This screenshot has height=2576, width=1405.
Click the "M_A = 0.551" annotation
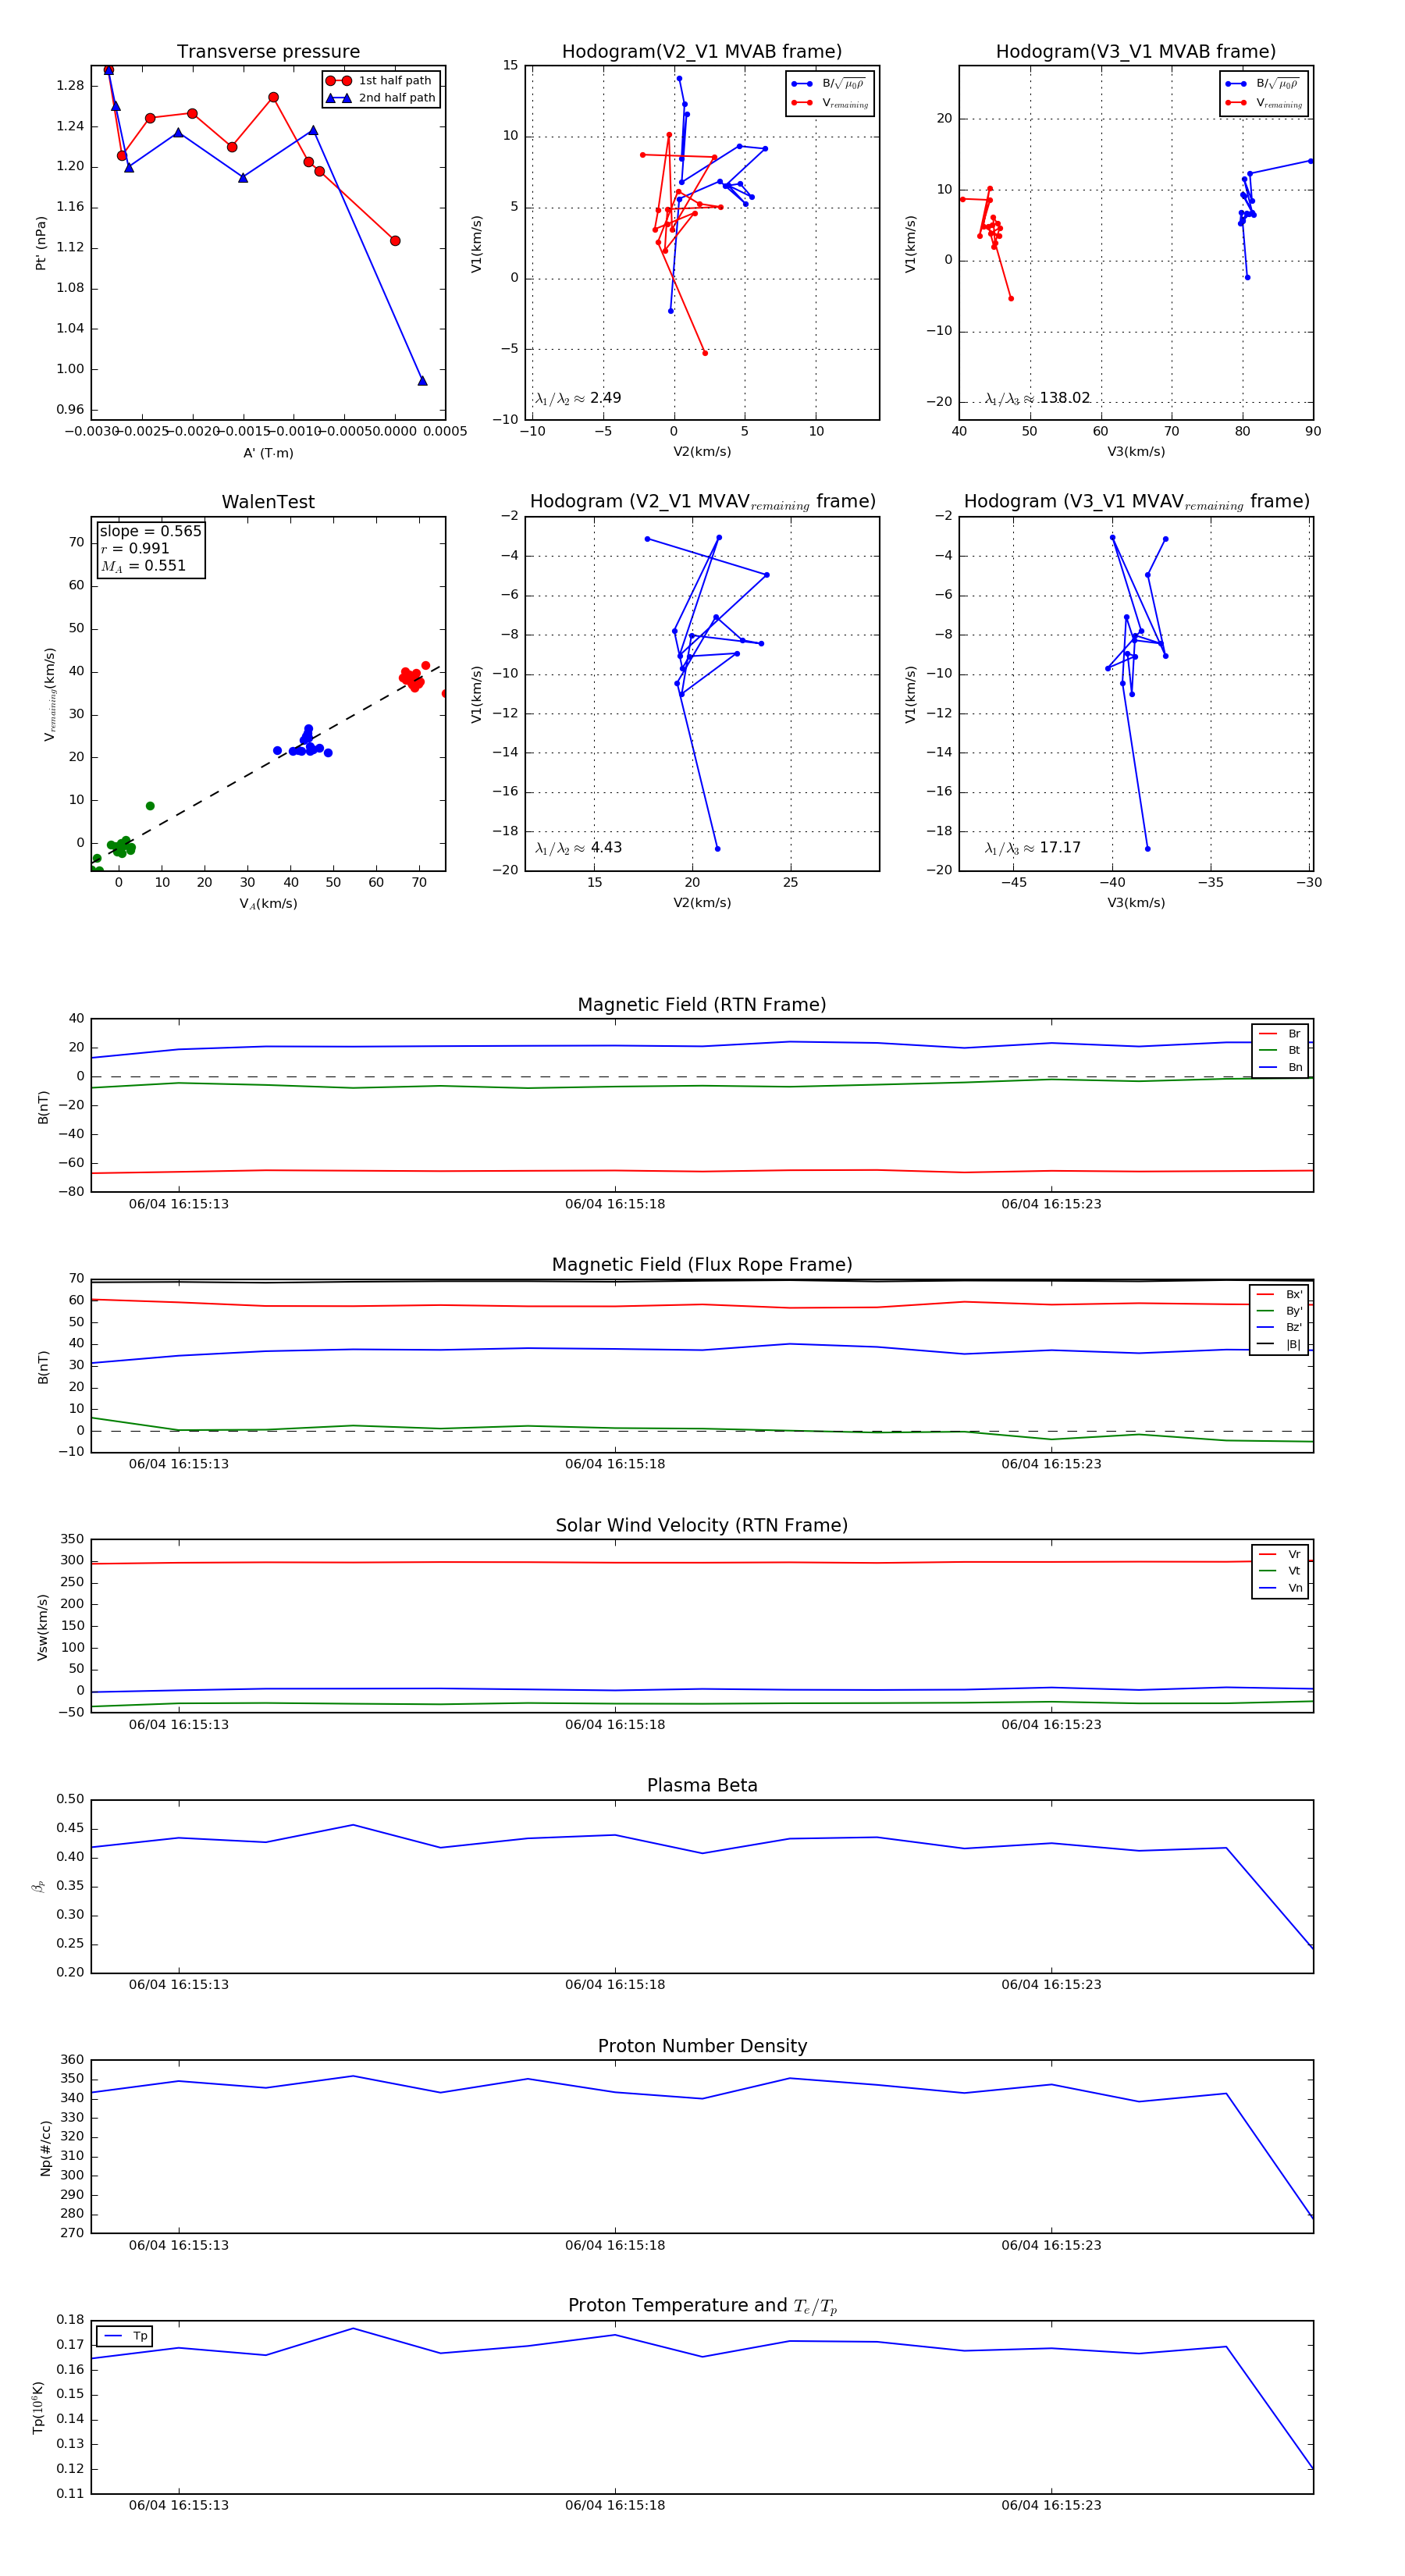[143, 566]
